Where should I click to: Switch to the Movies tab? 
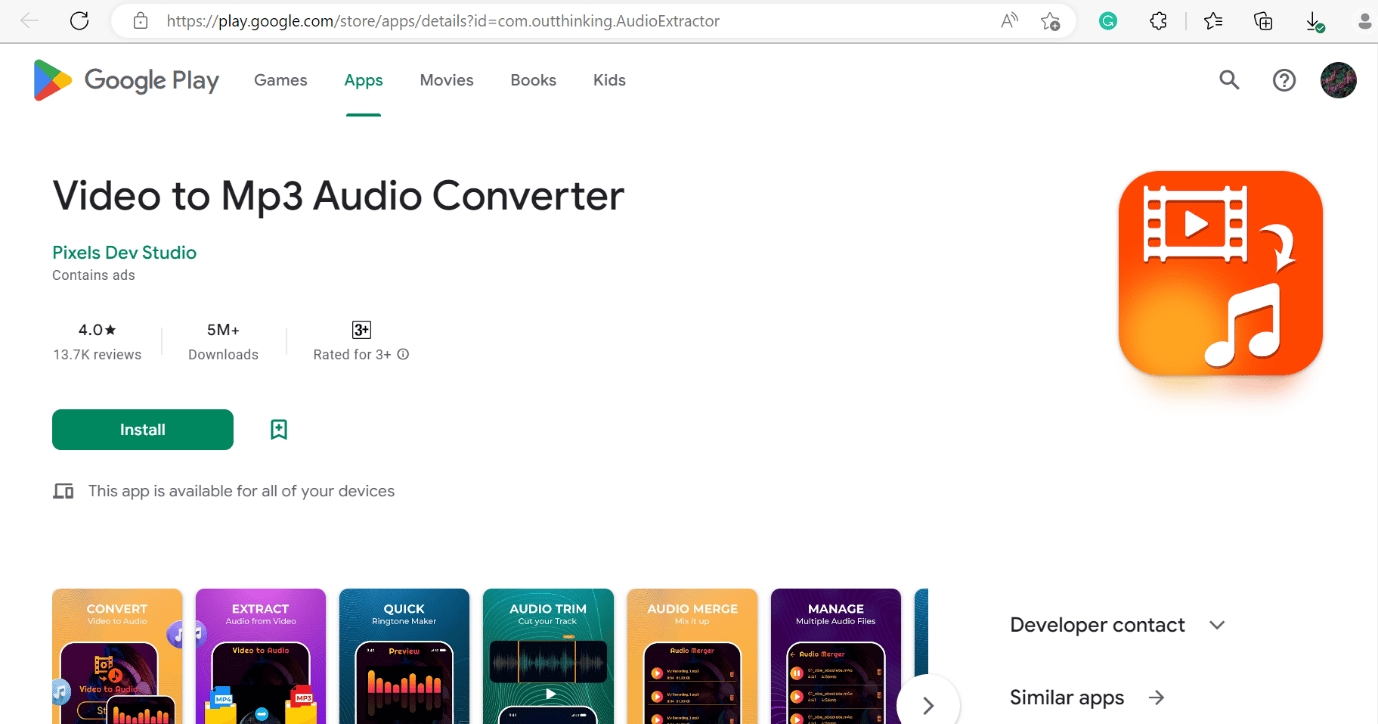(447, 80)
